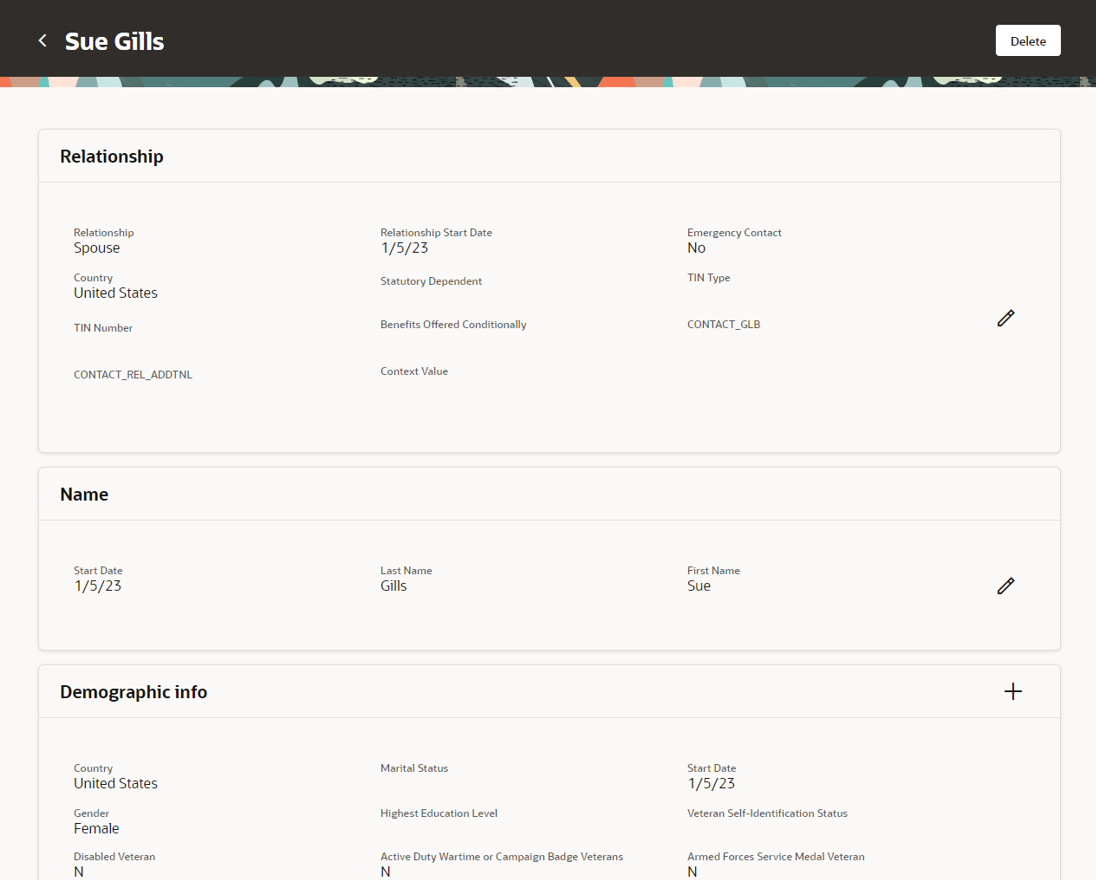This screenshot has height=880, width=1096.
Task: Click the Delete button
Action: tap(1028, 41)
